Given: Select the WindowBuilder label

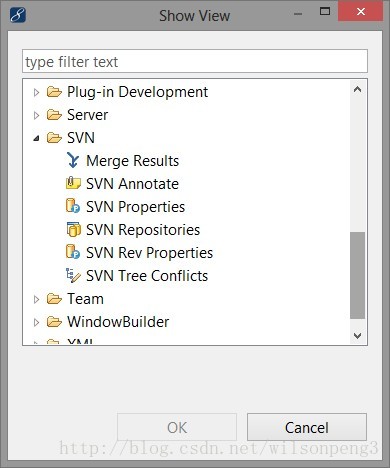Looking at the screenshot, I should click(118, 322).
